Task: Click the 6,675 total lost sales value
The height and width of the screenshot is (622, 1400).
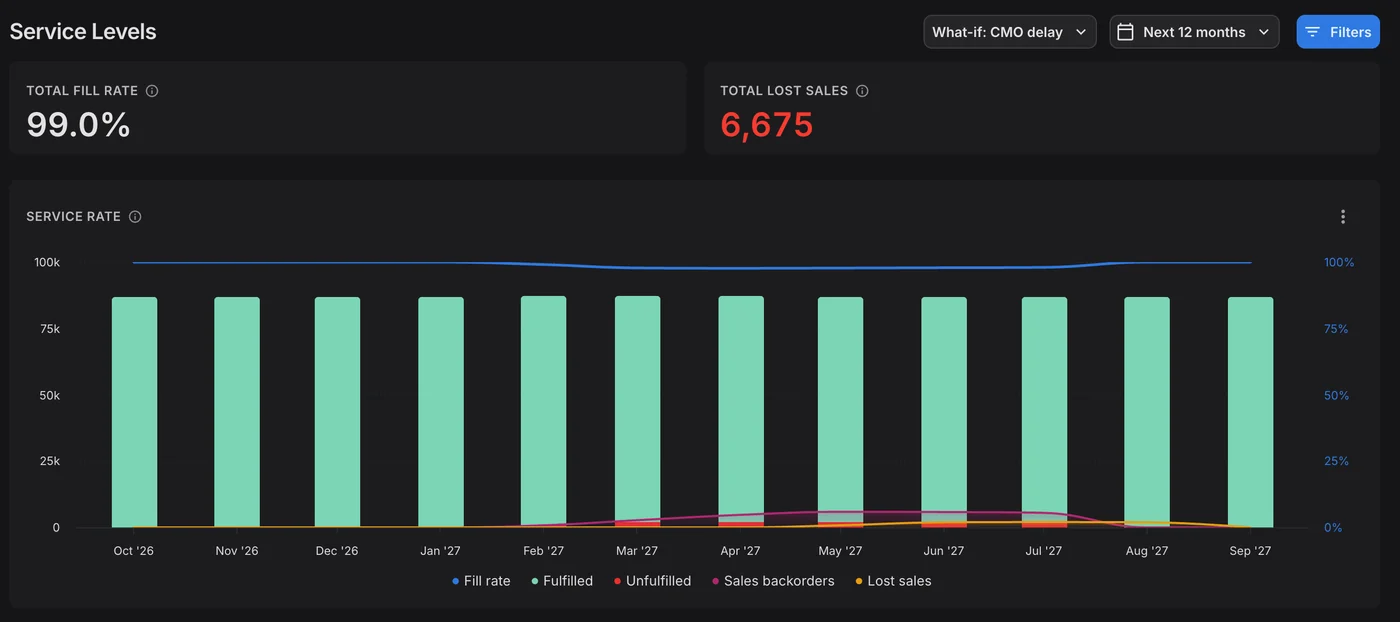Action: tap(767, 125)
